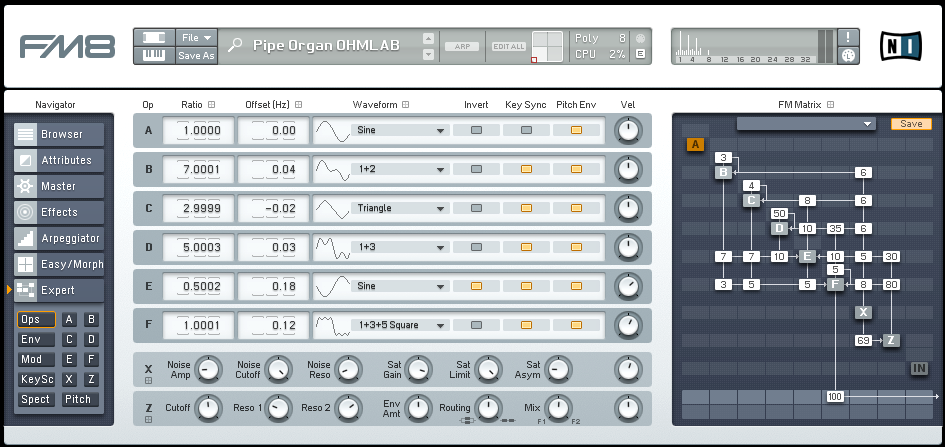The image size is (945, 447).
Task: Click operator Z block in FM Matrix
Action: pos(891,340)
